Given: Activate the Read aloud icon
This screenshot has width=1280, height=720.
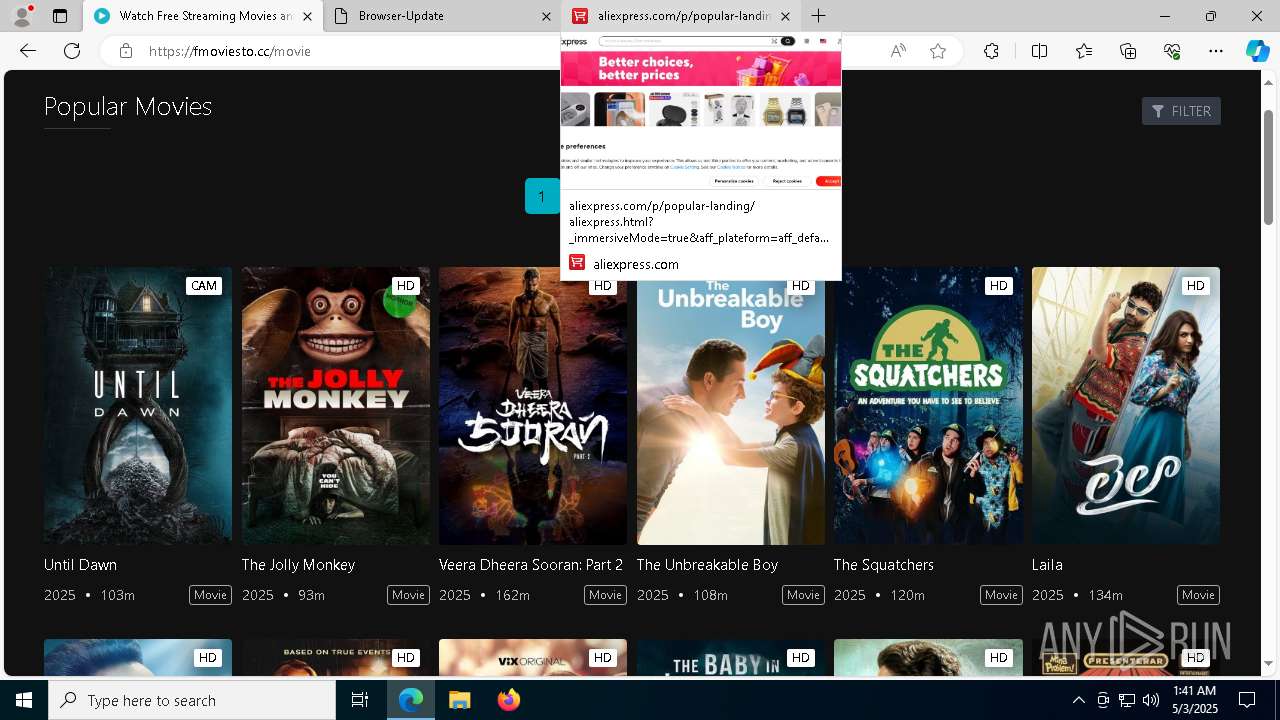Looking at the screenshot, I should pyautogui.click(x=898, y=51).
